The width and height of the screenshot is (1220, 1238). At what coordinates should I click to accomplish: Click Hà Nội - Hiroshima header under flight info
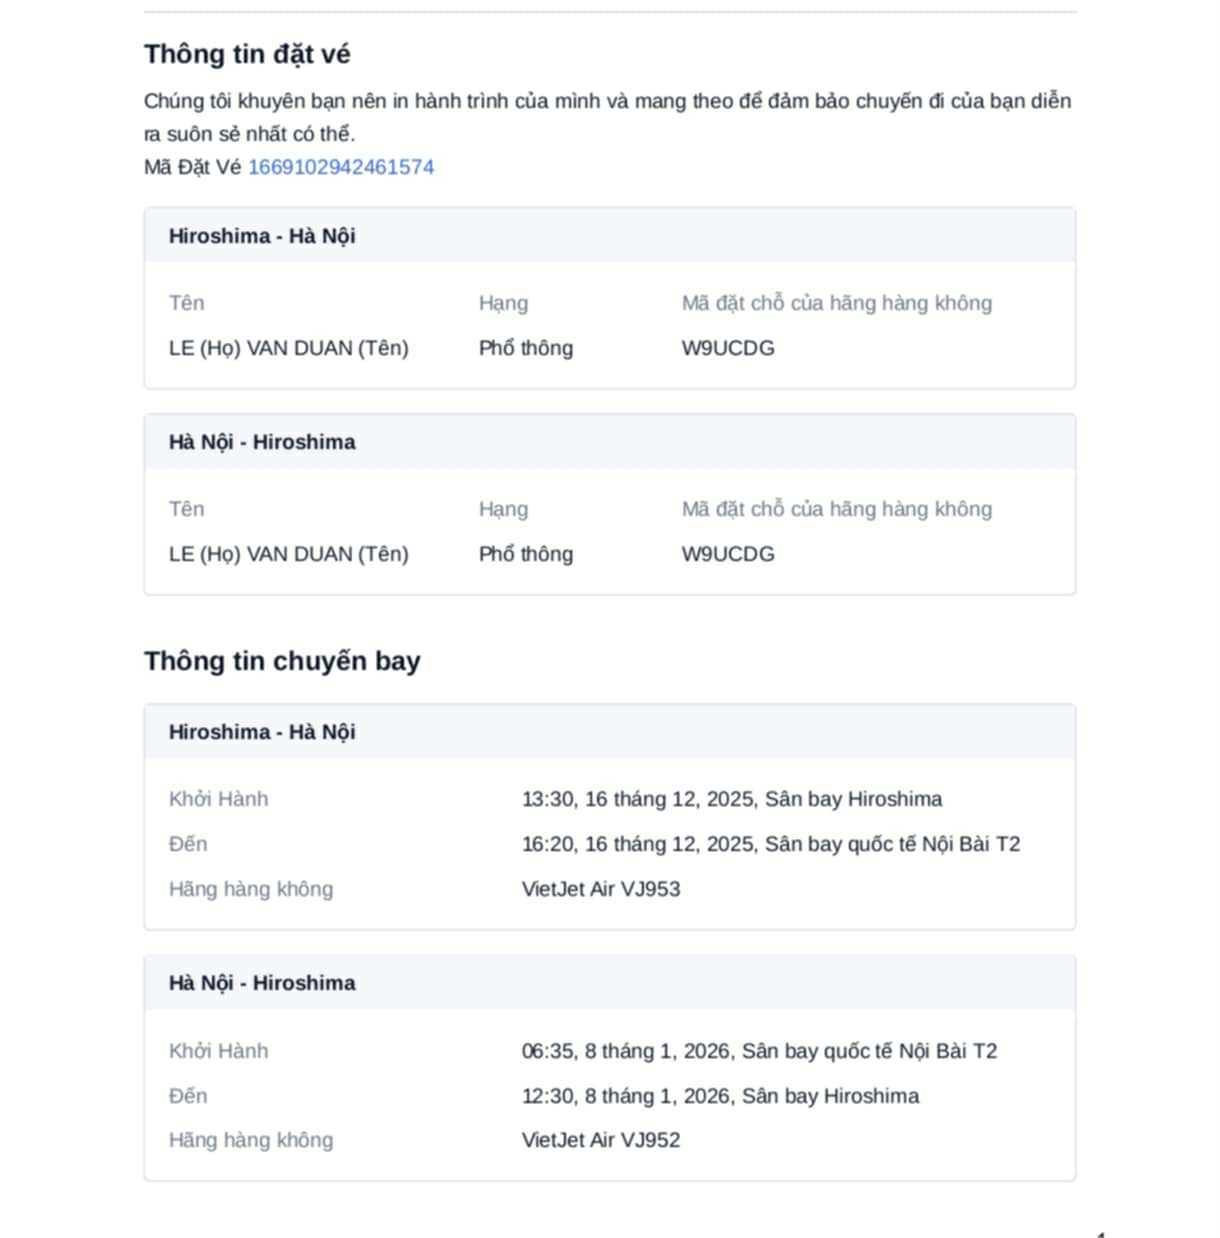(x=262, y=983)
